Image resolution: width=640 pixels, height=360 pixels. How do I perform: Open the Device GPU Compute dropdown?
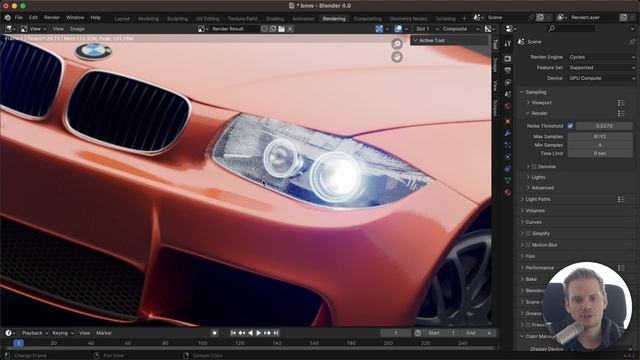pyautogui.click(x=602, y=78)
